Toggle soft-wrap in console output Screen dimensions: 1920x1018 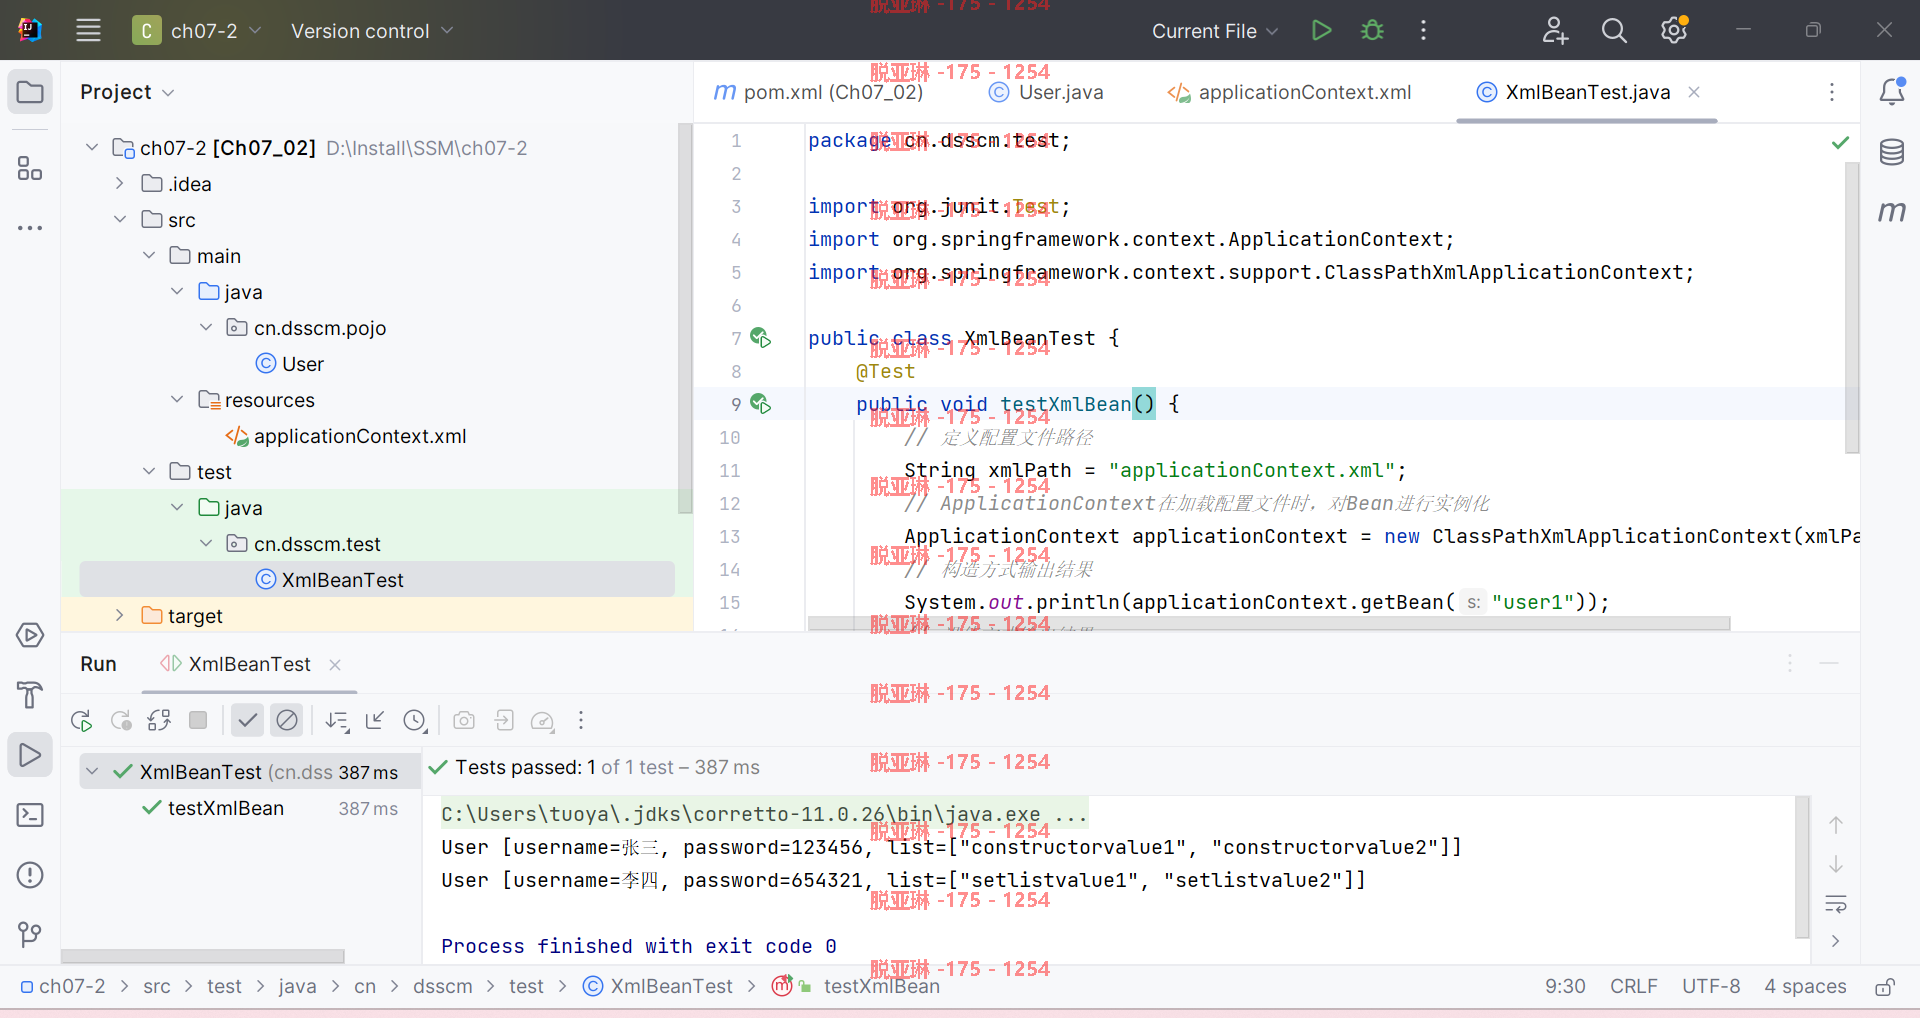point(1836,904)
